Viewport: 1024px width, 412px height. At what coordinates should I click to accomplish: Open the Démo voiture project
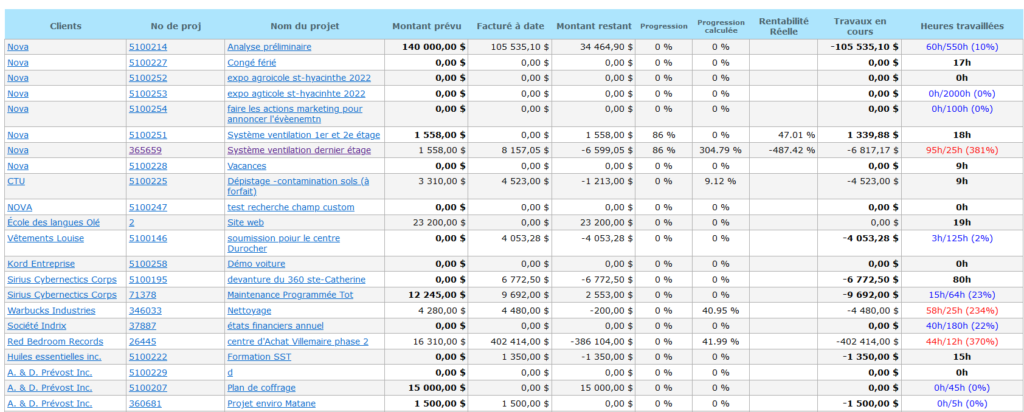click(x=256, y=264)
